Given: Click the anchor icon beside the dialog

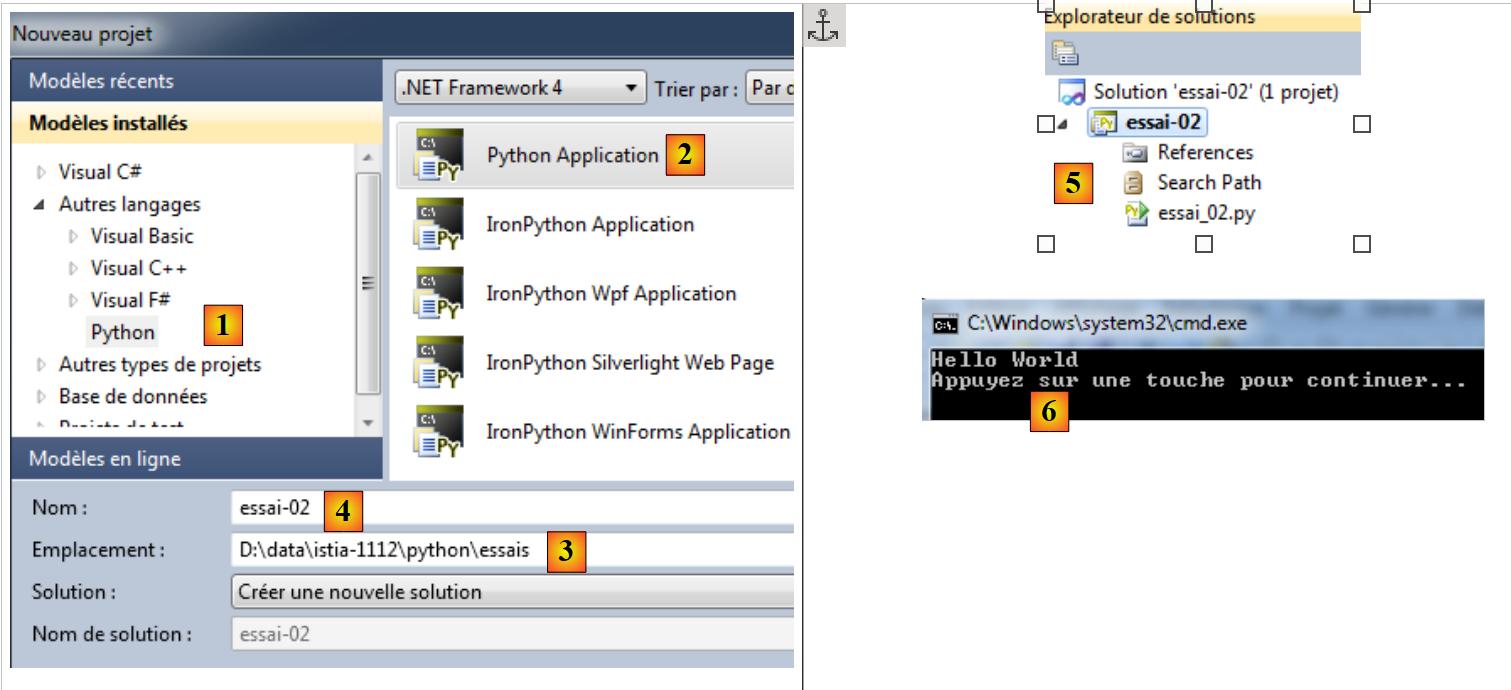Looking at the screenshot, I should pyautogui.click(x=824, y=26).
